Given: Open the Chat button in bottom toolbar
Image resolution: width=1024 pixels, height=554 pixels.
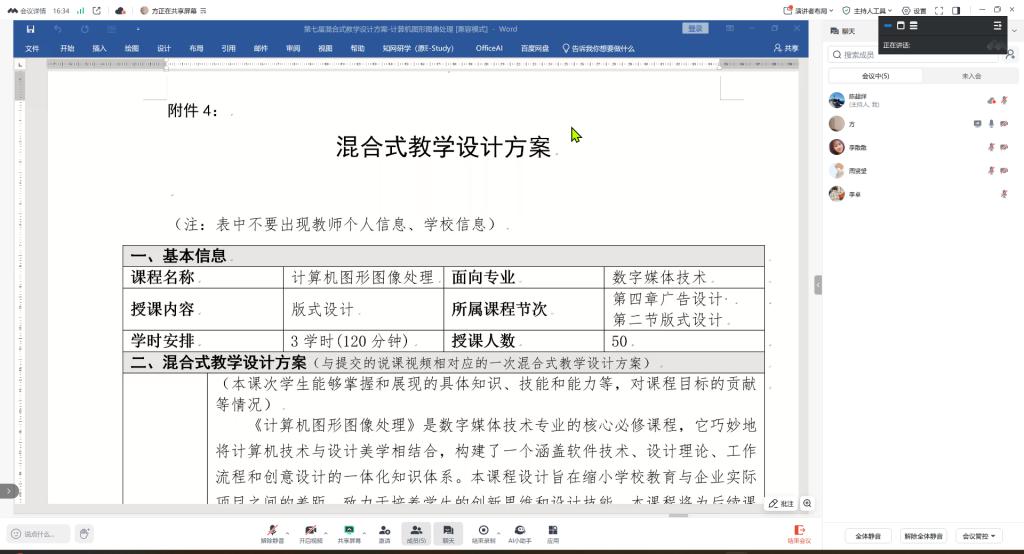Looking at the screenshot, I should pyautogui.click(x=448, y=534).
